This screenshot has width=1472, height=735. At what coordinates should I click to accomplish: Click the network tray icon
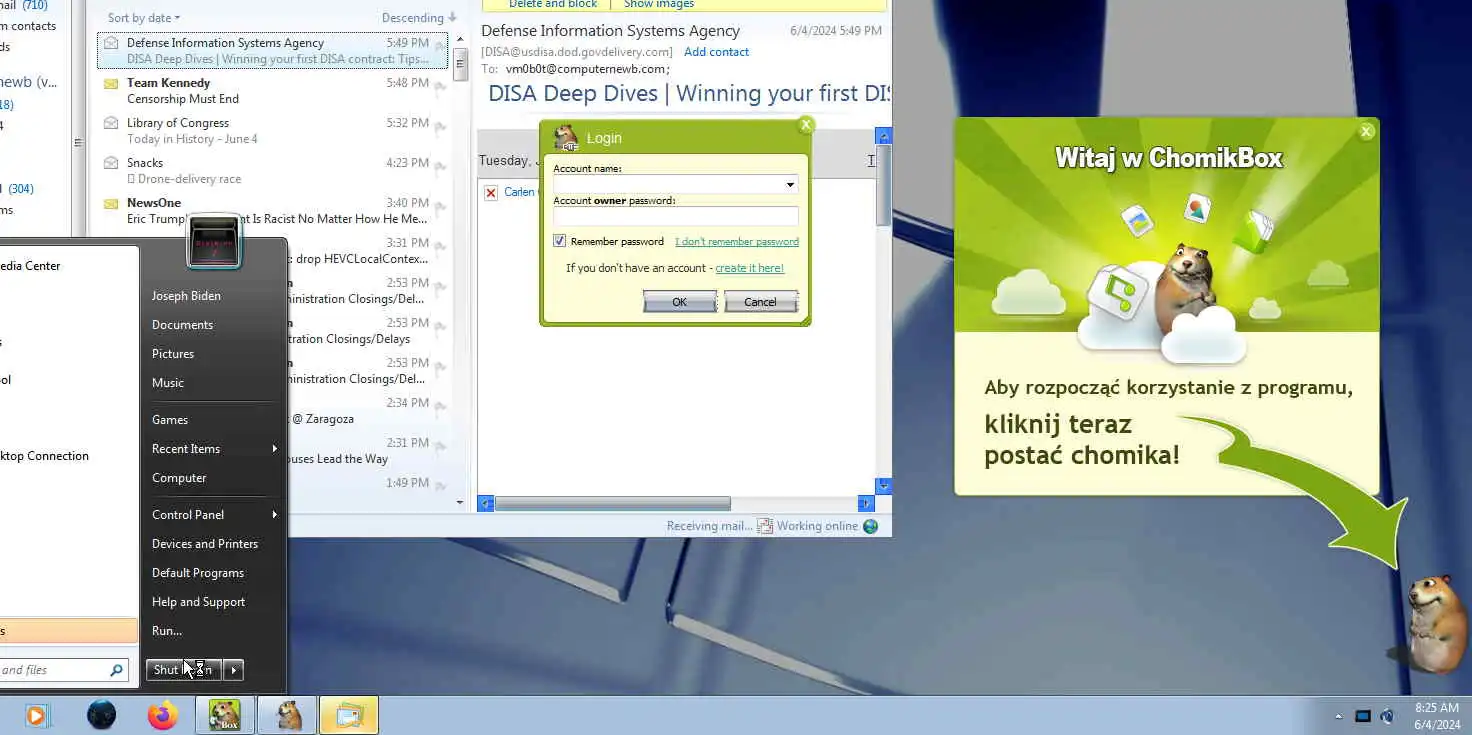click(1387, 716)
